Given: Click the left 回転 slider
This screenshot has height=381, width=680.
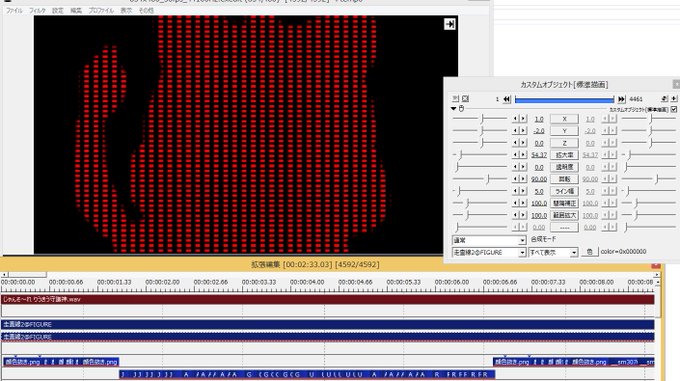Looking at the screenshot, I should pos(480,179).
